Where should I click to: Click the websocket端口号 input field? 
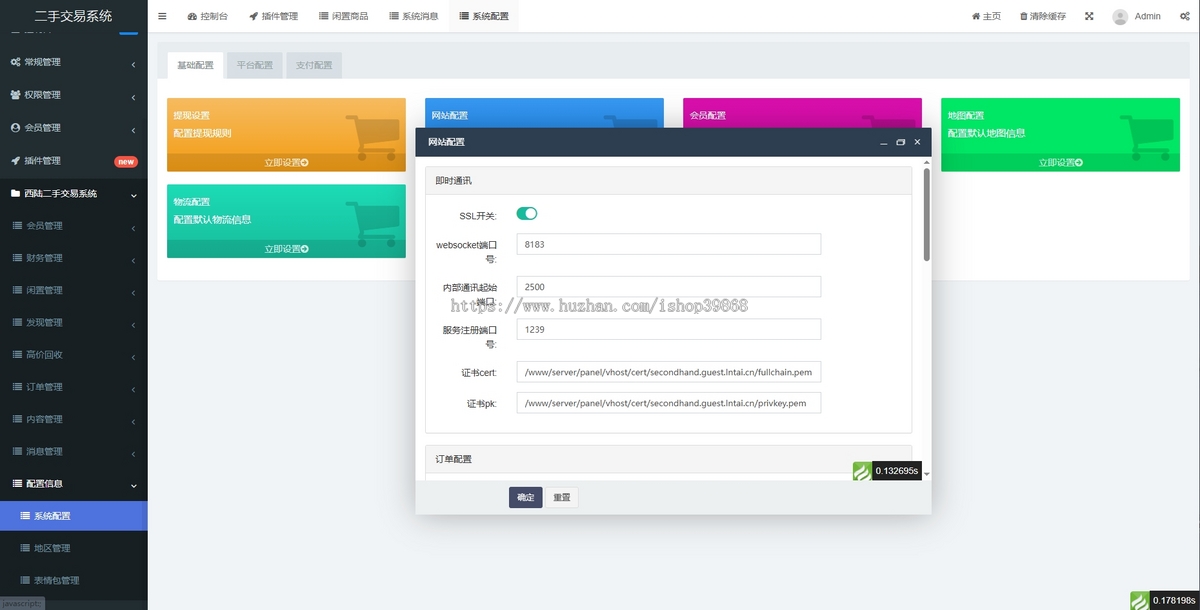click(x=668, y=244)
